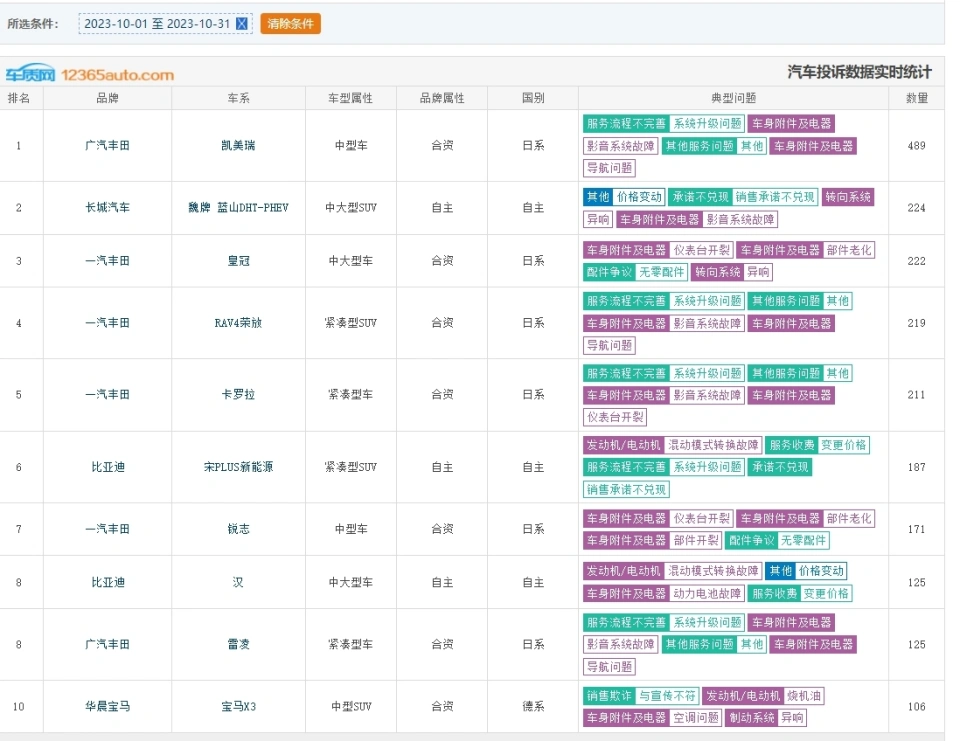The image size is (960, 741).
Task: Click 比亚迪 brand in 宋PLUS新能源 row
Action: pos(108,467)
